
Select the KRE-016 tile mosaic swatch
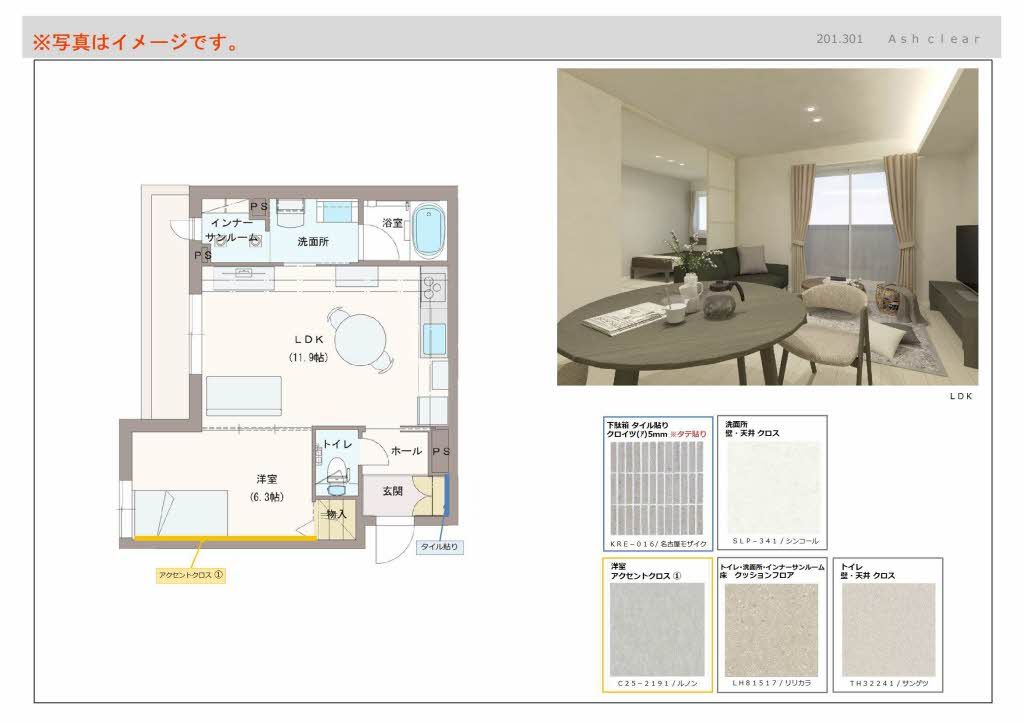[658, 488]
